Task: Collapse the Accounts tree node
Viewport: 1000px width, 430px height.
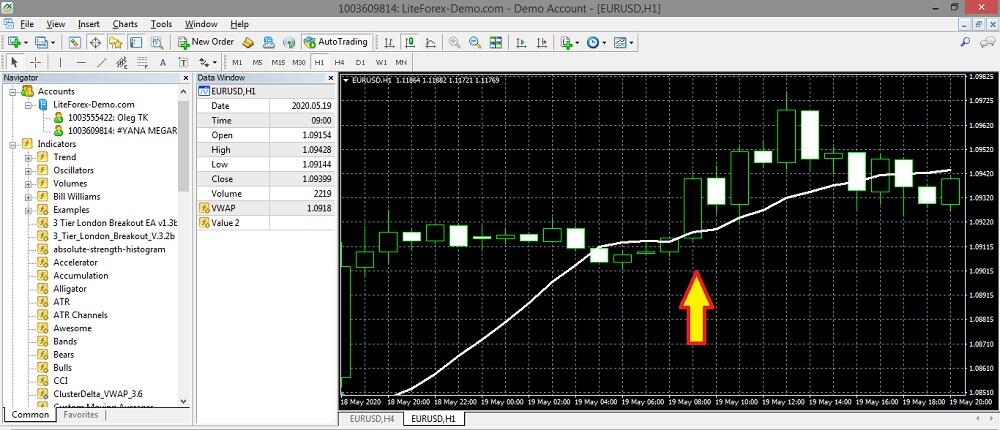Action: click(x=12, y=91)
